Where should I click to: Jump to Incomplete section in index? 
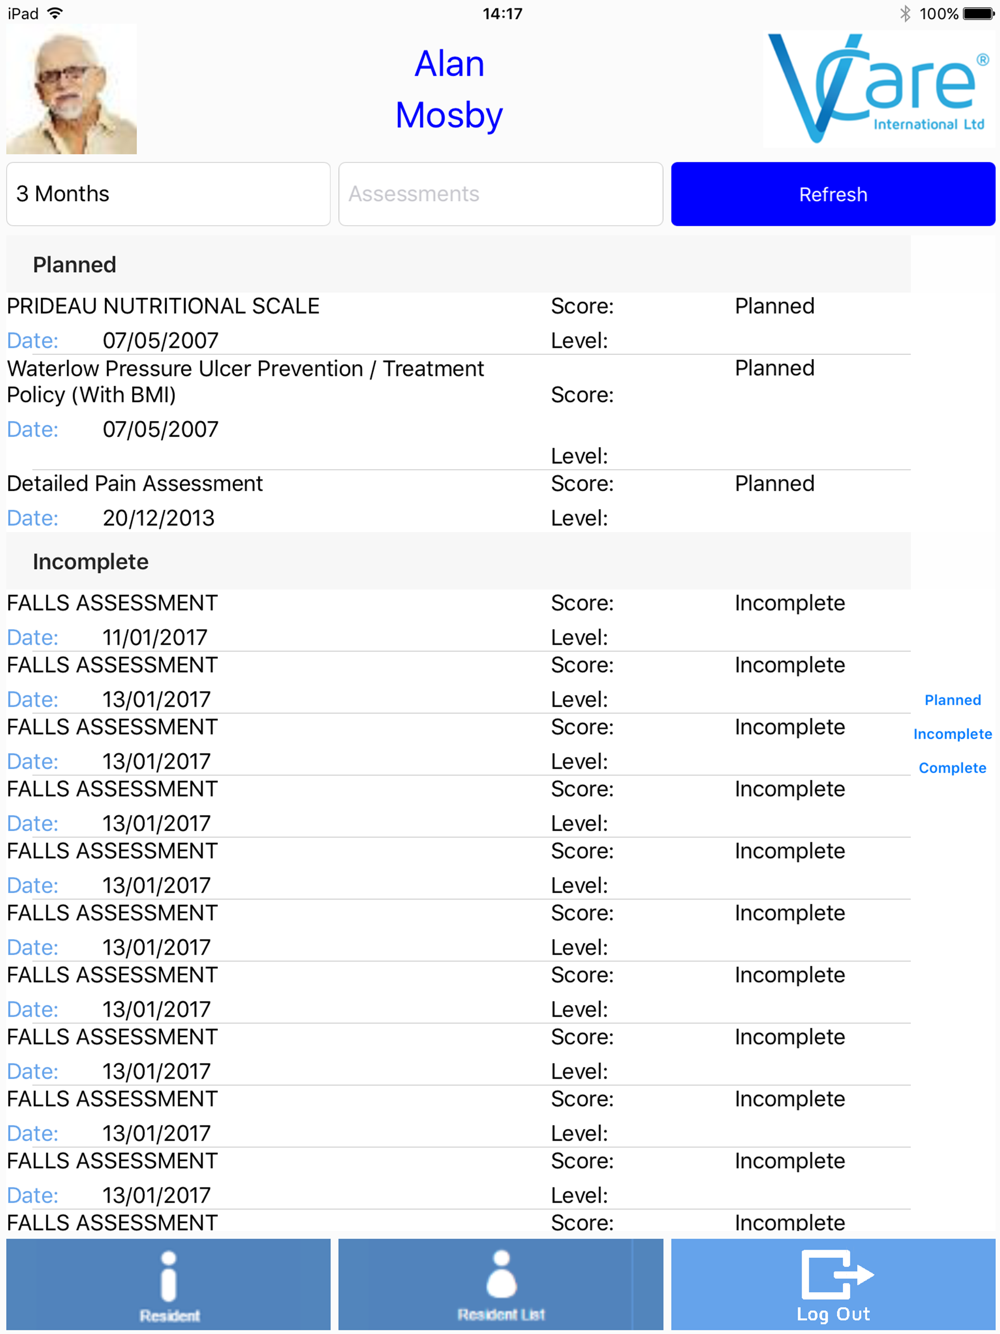[x=952, y=734]
